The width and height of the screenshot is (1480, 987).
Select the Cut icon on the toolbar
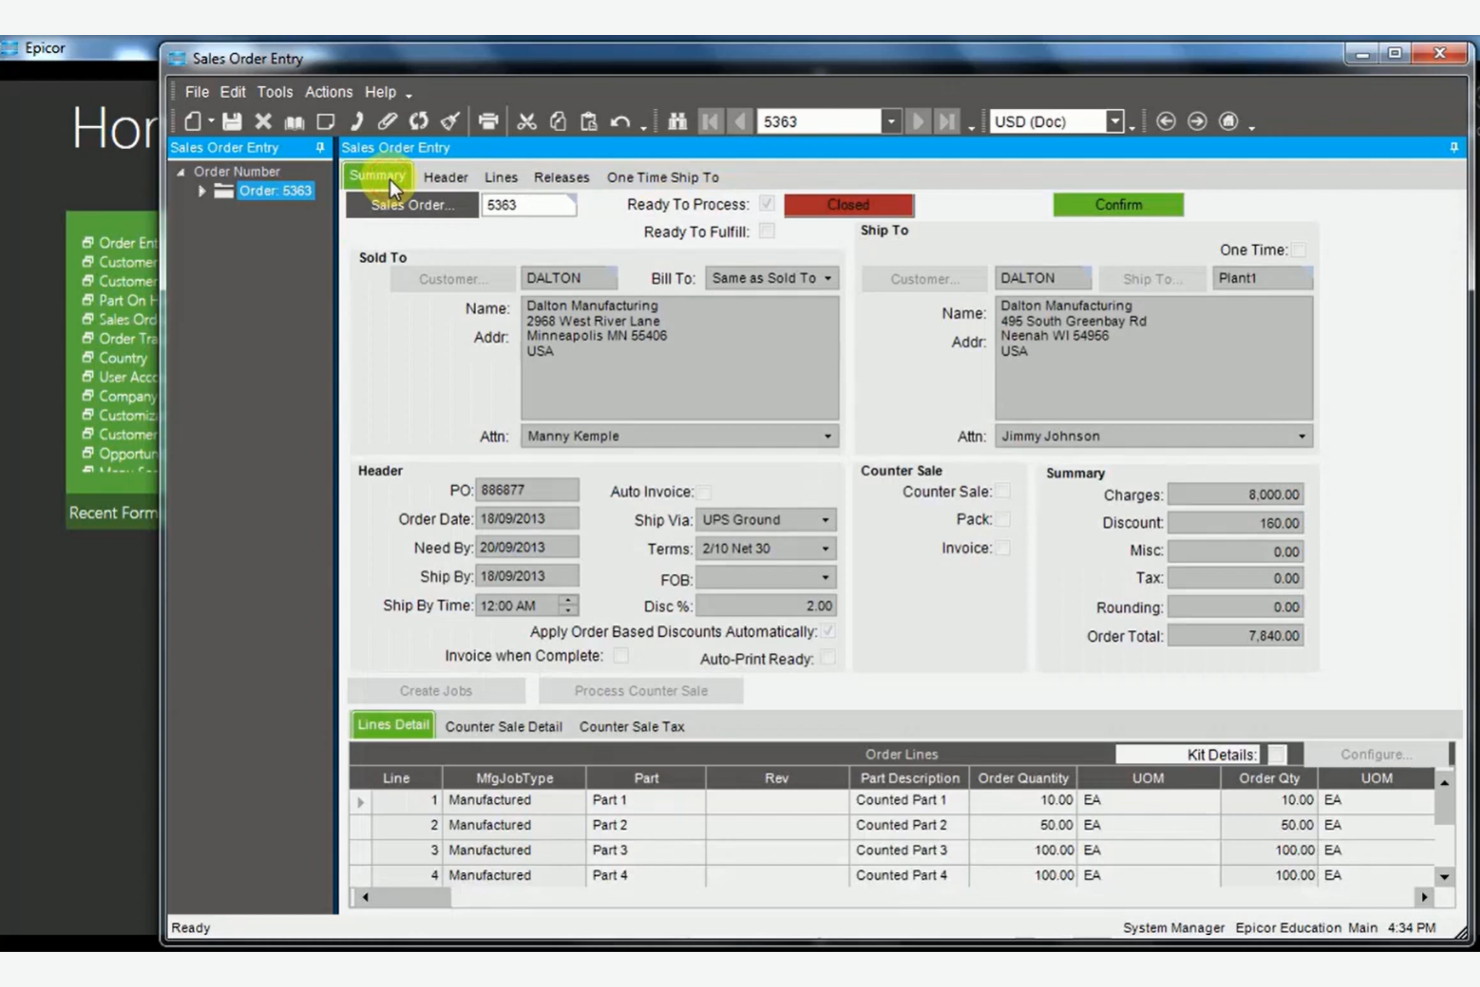[527, 121]
